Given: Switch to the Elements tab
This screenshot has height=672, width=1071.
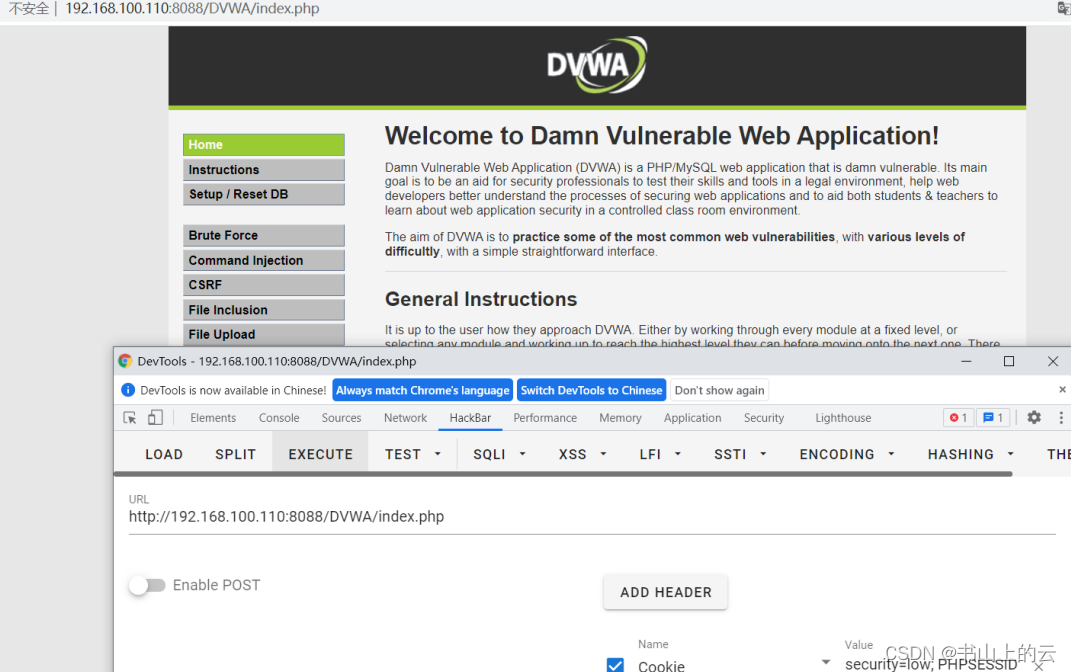Looking at the screenshot, I should 213,417.
